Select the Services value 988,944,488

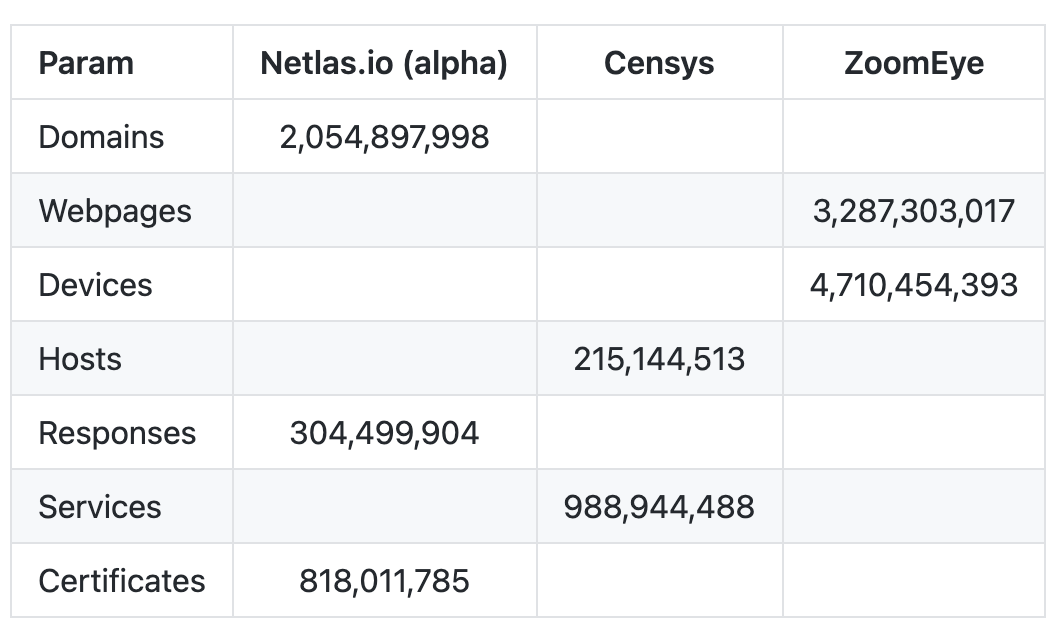pos(659,507)
